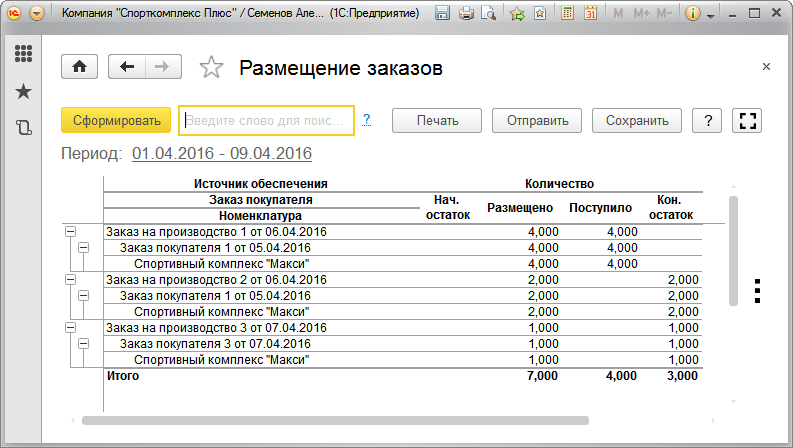Close the Размещение заказов tab
The width and height of the screenshot is (793, 448).
click(766, 67)
